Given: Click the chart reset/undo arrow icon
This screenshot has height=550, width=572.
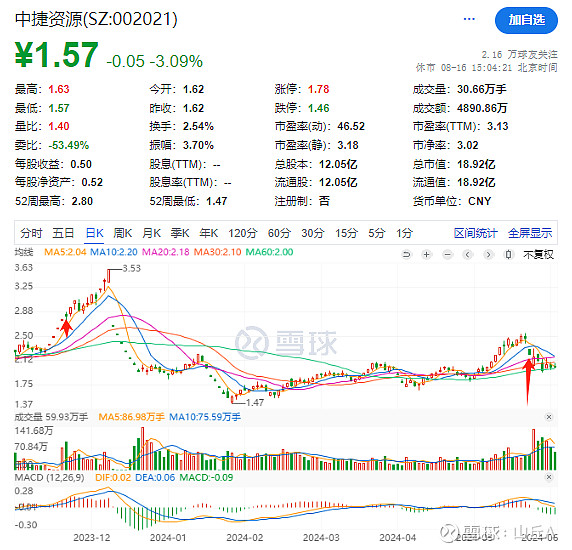Looking at the screenshot, I should pos(406,254).
